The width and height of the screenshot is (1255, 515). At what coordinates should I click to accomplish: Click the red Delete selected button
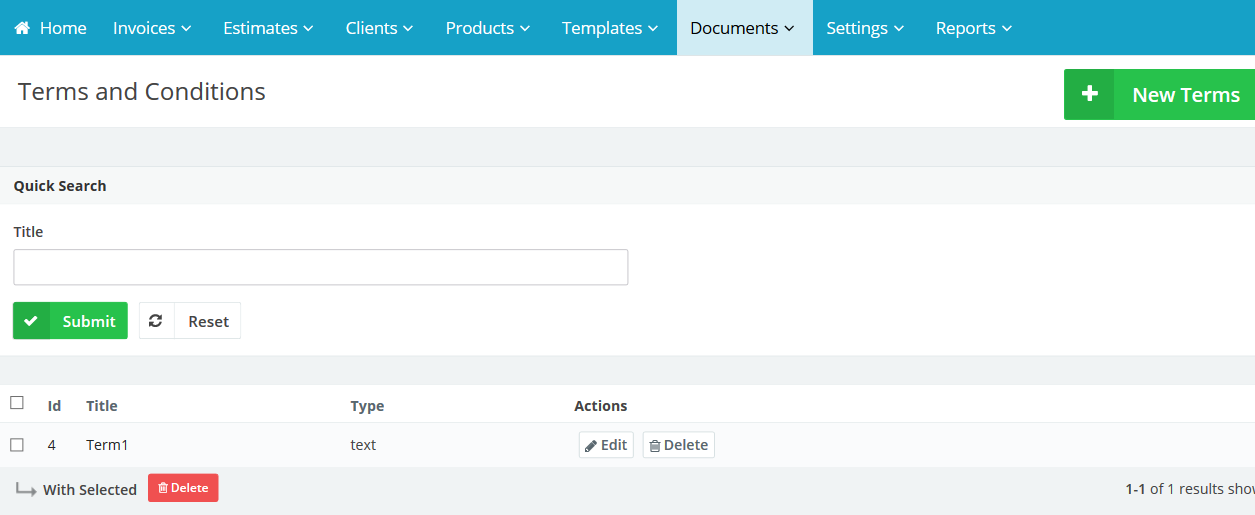tap(183, 488)
